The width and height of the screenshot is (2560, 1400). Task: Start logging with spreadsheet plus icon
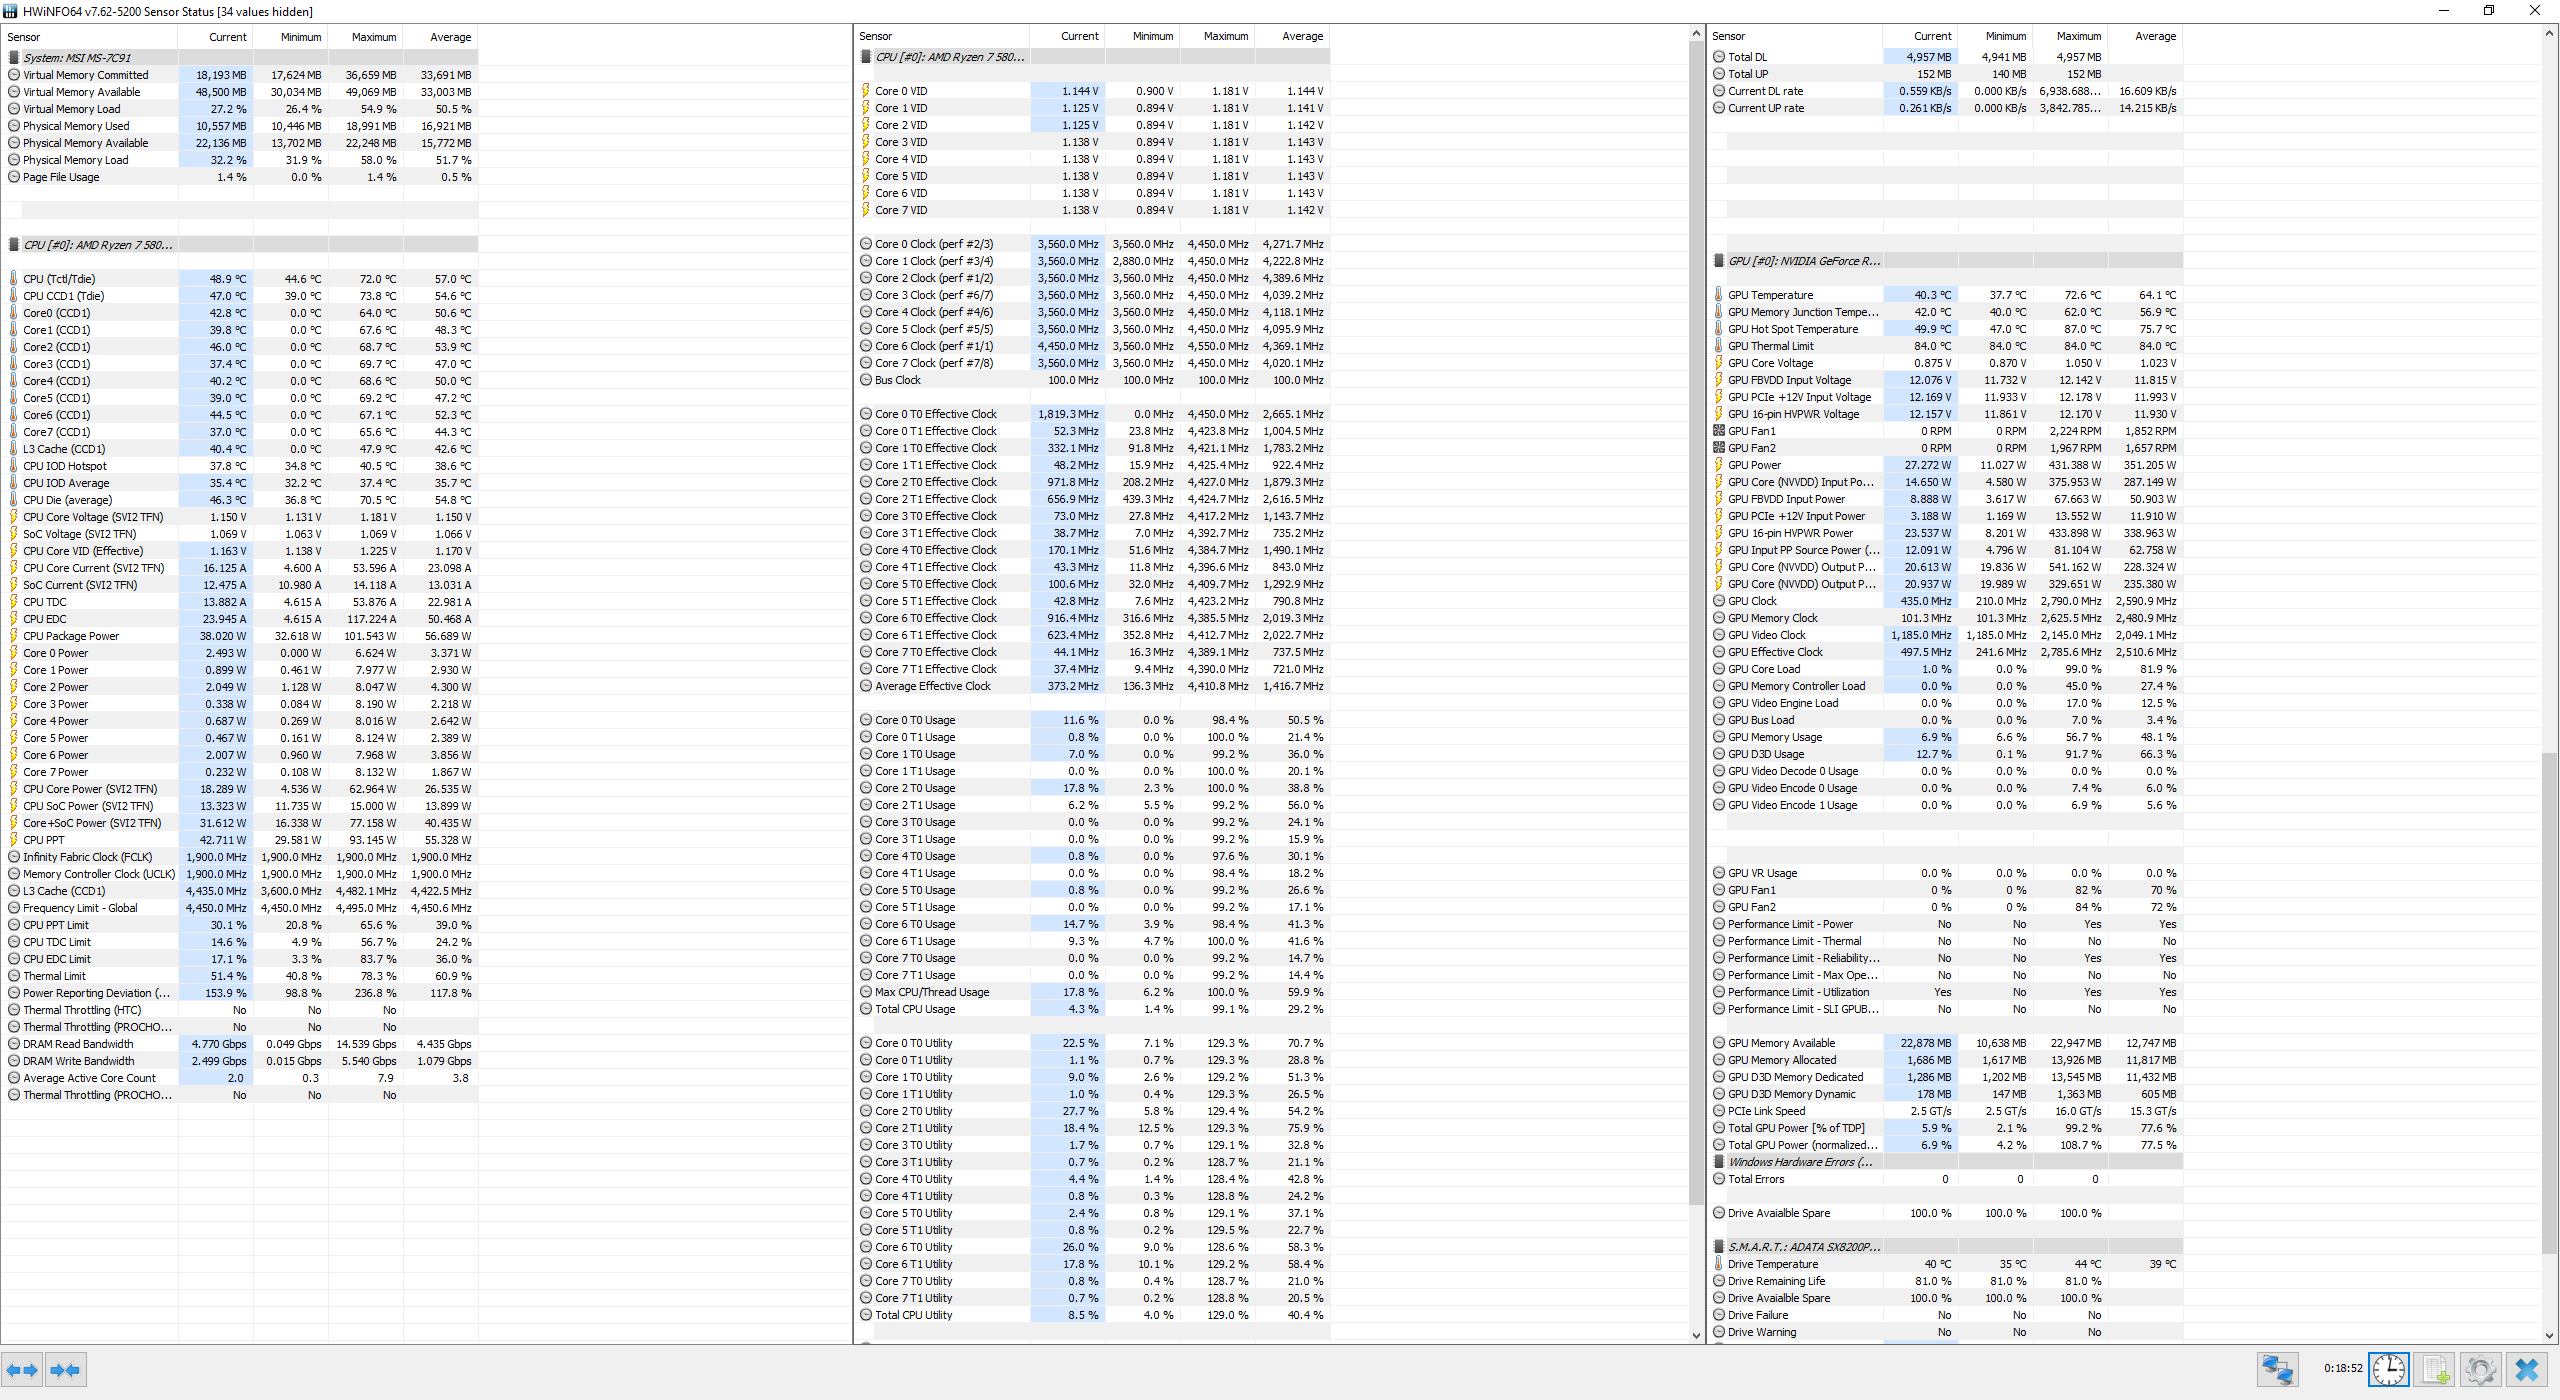click(x=2435, y=1369)
